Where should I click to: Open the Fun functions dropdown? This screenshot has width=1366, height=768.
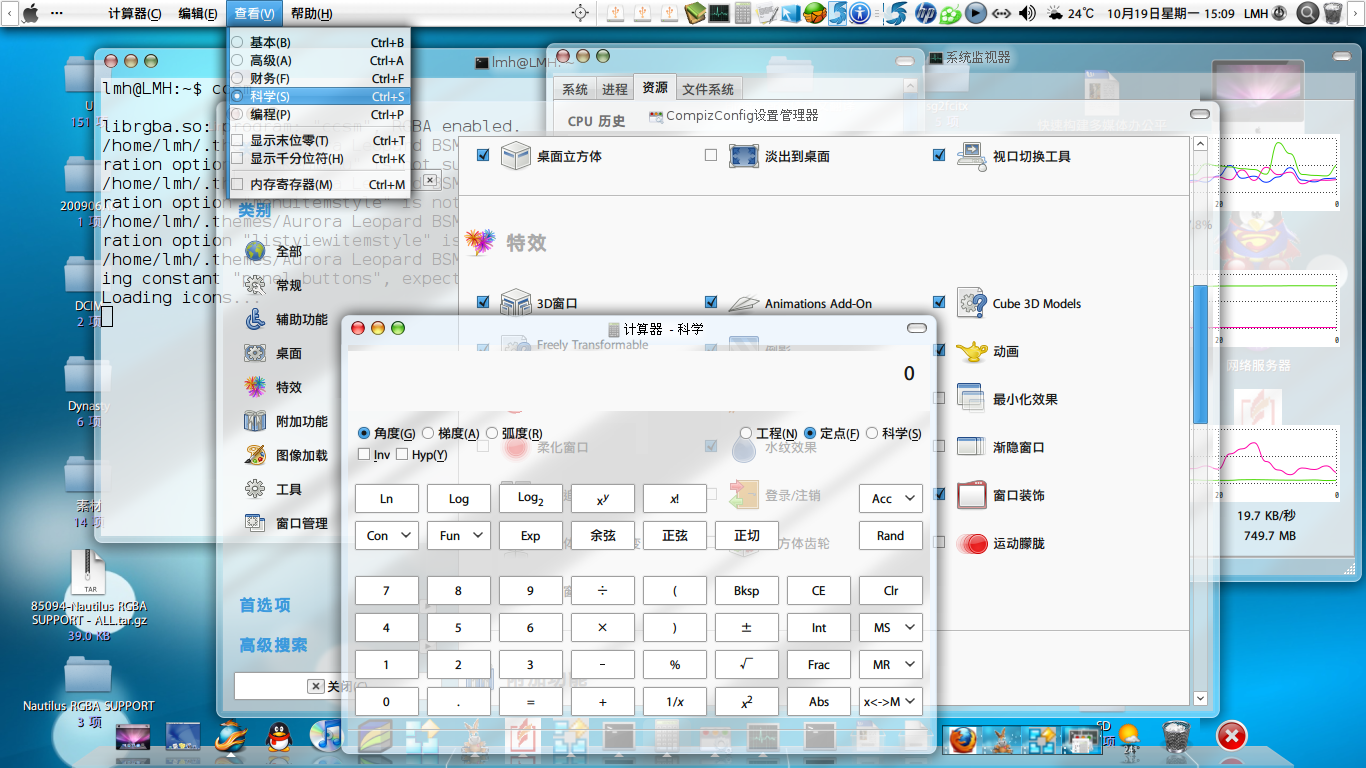pos(458,535)
